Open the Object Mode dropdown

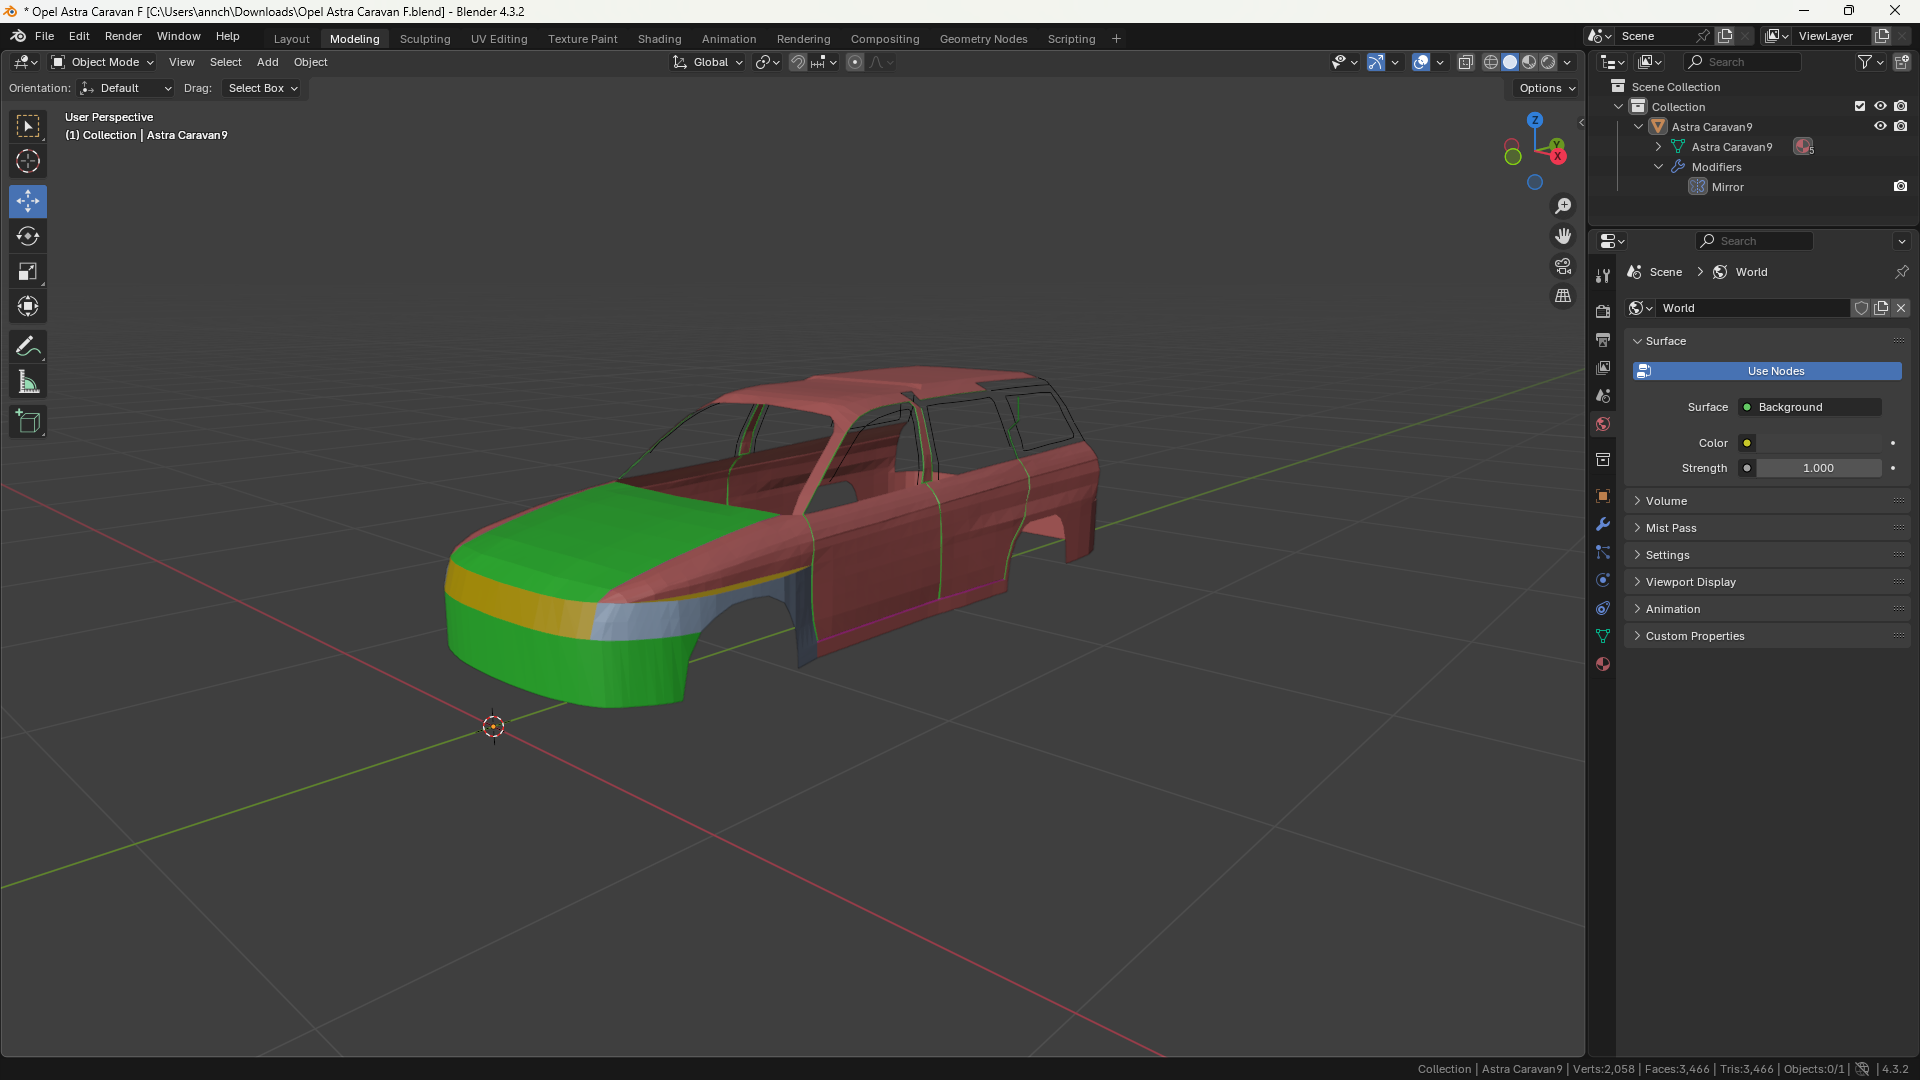coord(103,62)
